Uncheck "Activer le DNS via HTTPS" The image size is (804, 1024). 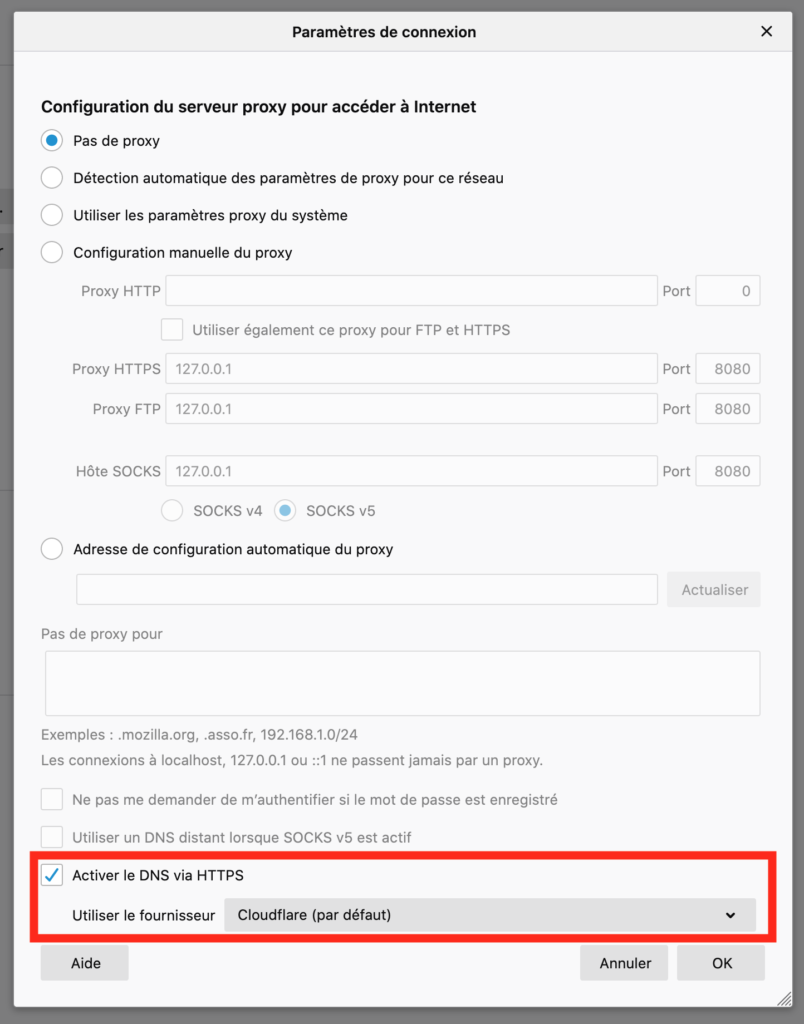52,876
